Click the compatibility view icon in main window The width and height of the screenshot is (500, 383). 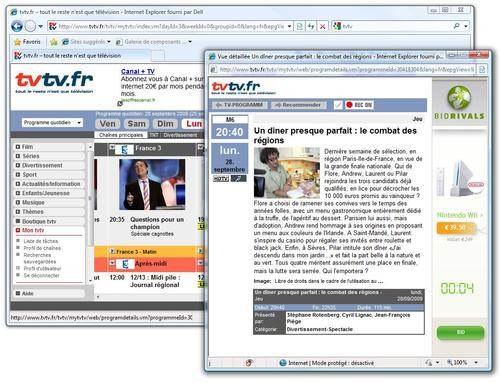click(300, 26)
